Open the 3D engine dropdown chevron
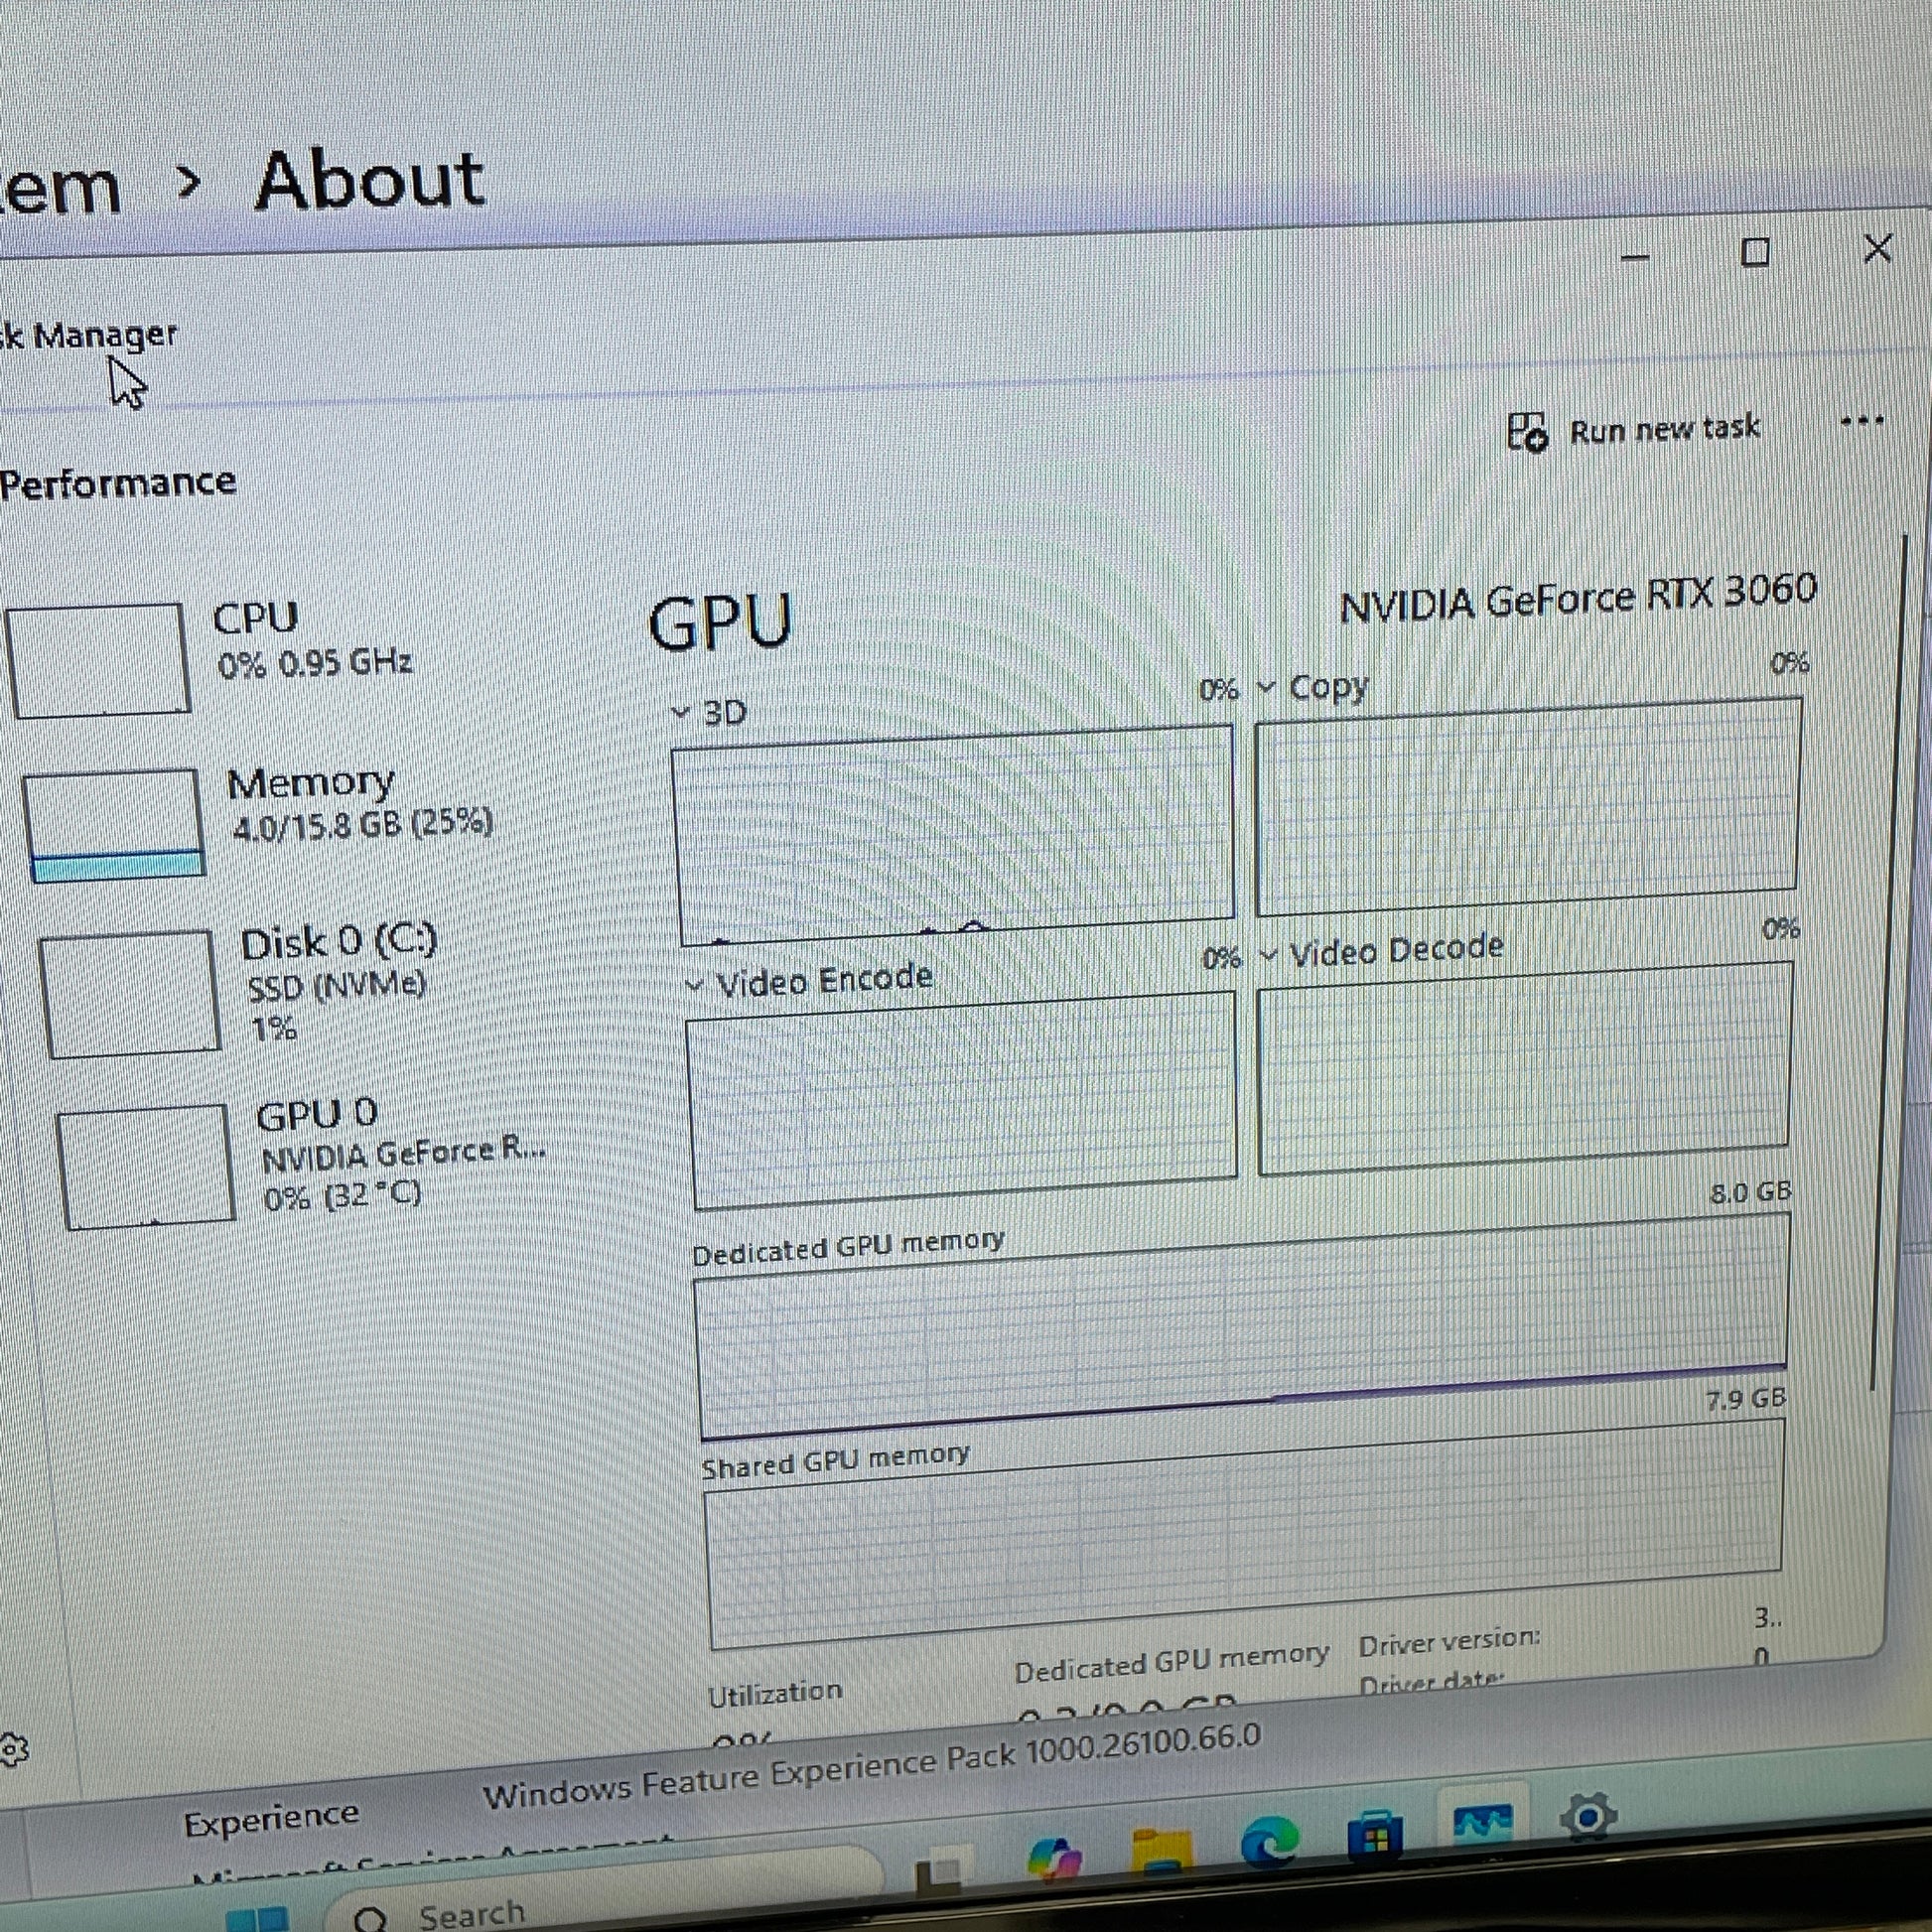The image size is (1932, 1932). point(681,713)
